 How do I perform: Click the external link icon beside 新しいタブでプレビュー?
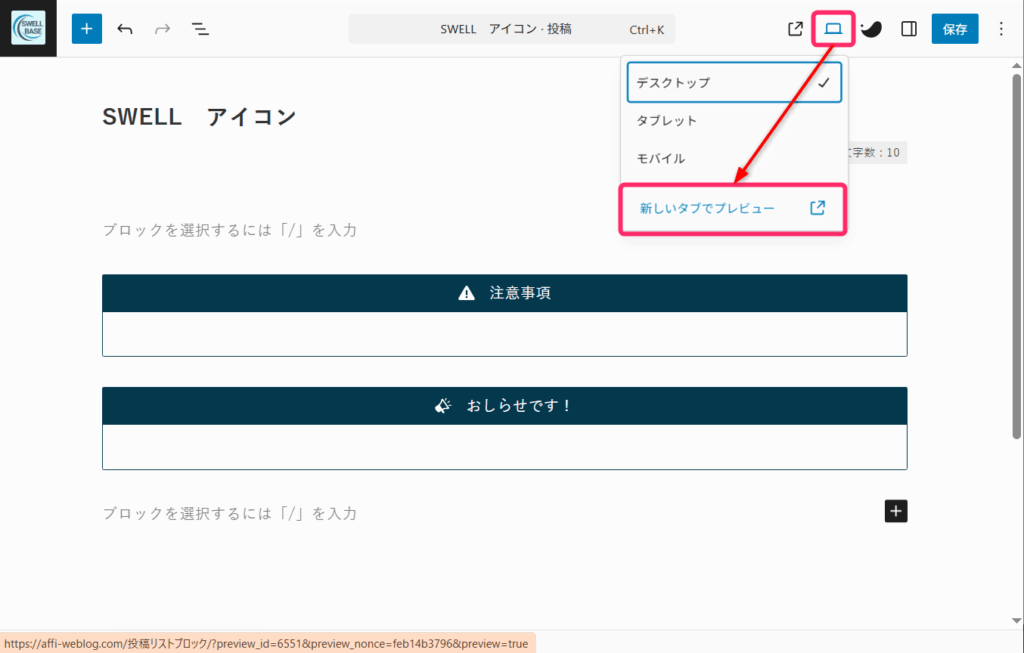(x=818, y=208)
